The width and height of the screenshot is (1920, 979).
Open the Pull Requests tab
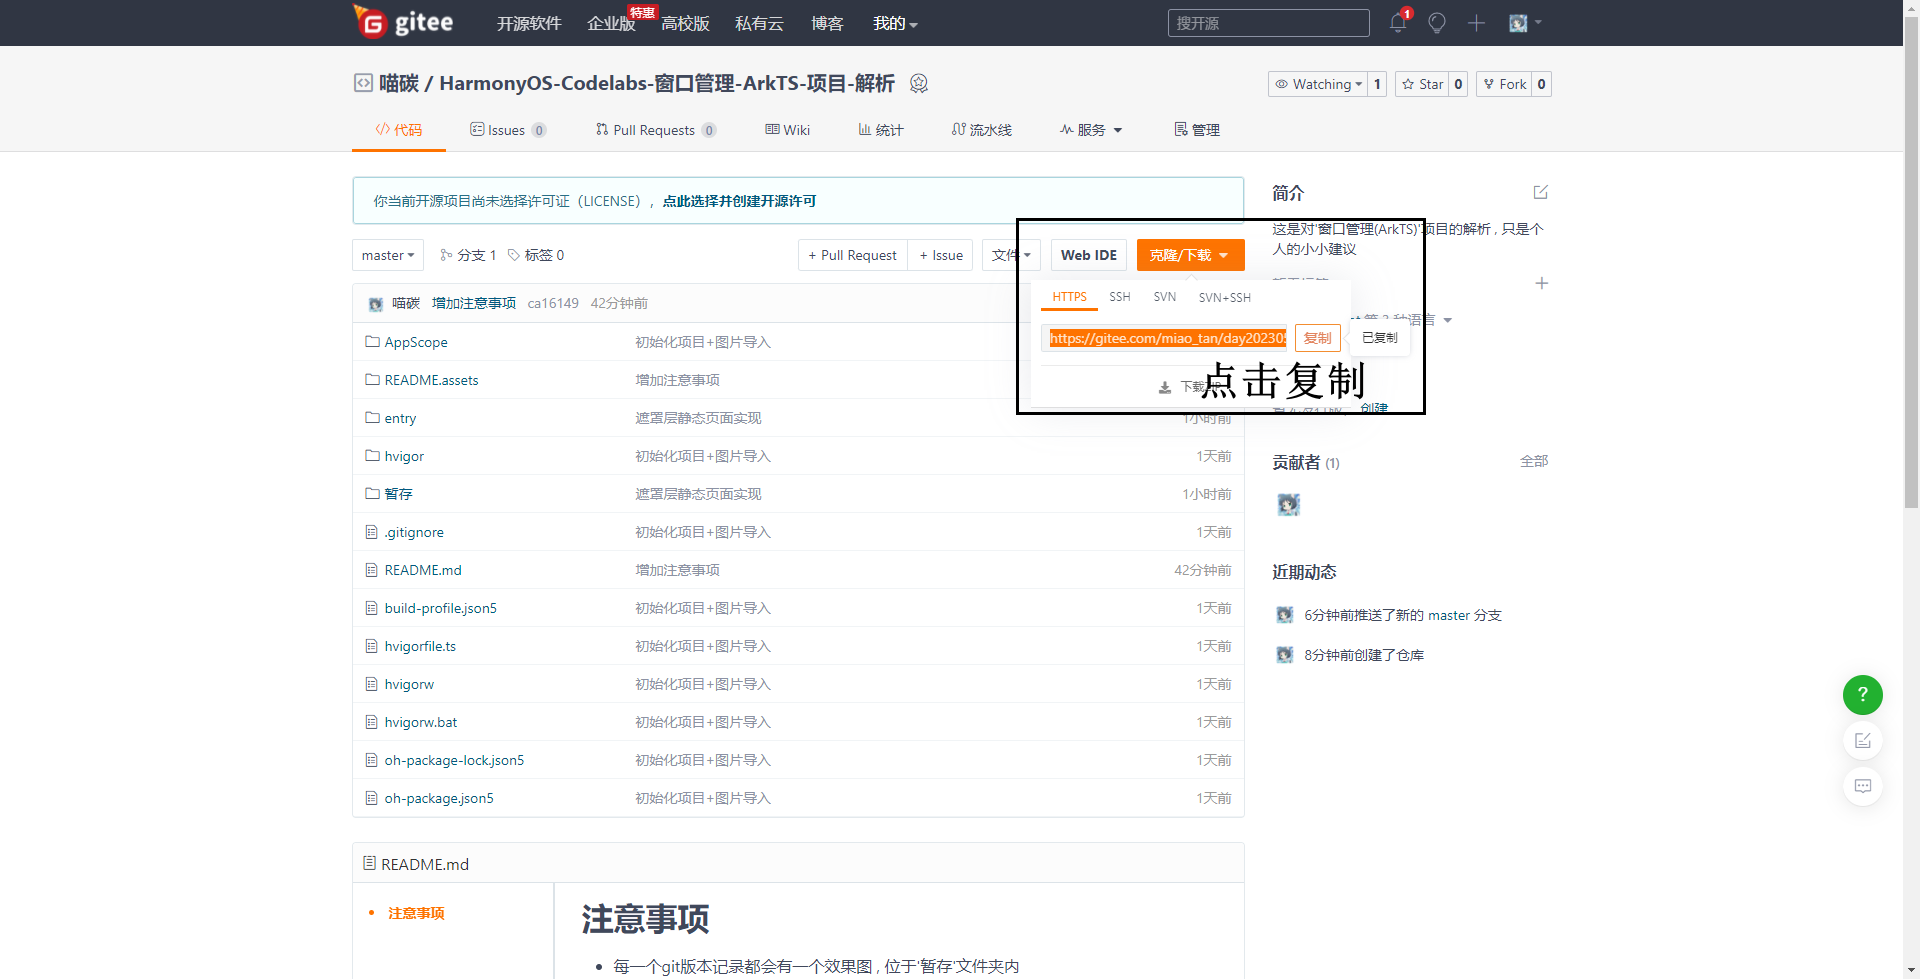click(655, 130)
